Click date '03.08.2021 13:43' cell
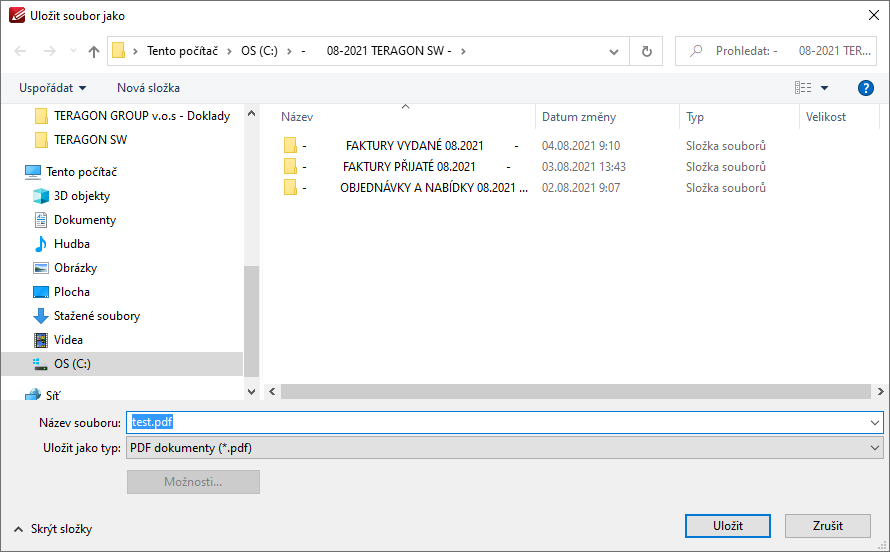 (583, 167)
